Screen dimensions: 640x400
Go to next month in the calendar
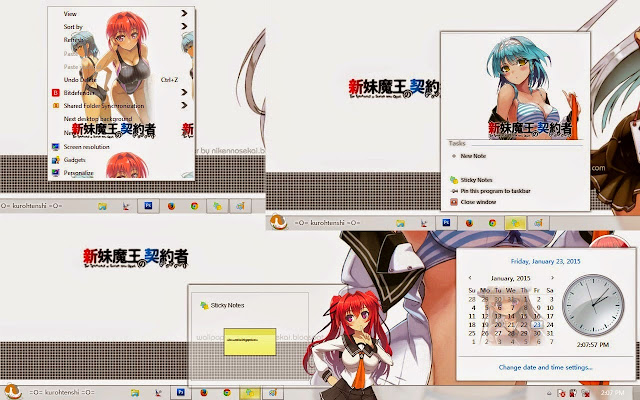click(552, 278)
